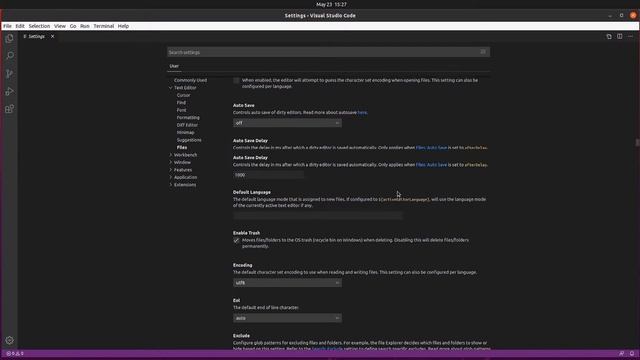Open the Explorer view in the activity bar
The image size is (640, 360).
pyautogui.click(x=9, y=38)
